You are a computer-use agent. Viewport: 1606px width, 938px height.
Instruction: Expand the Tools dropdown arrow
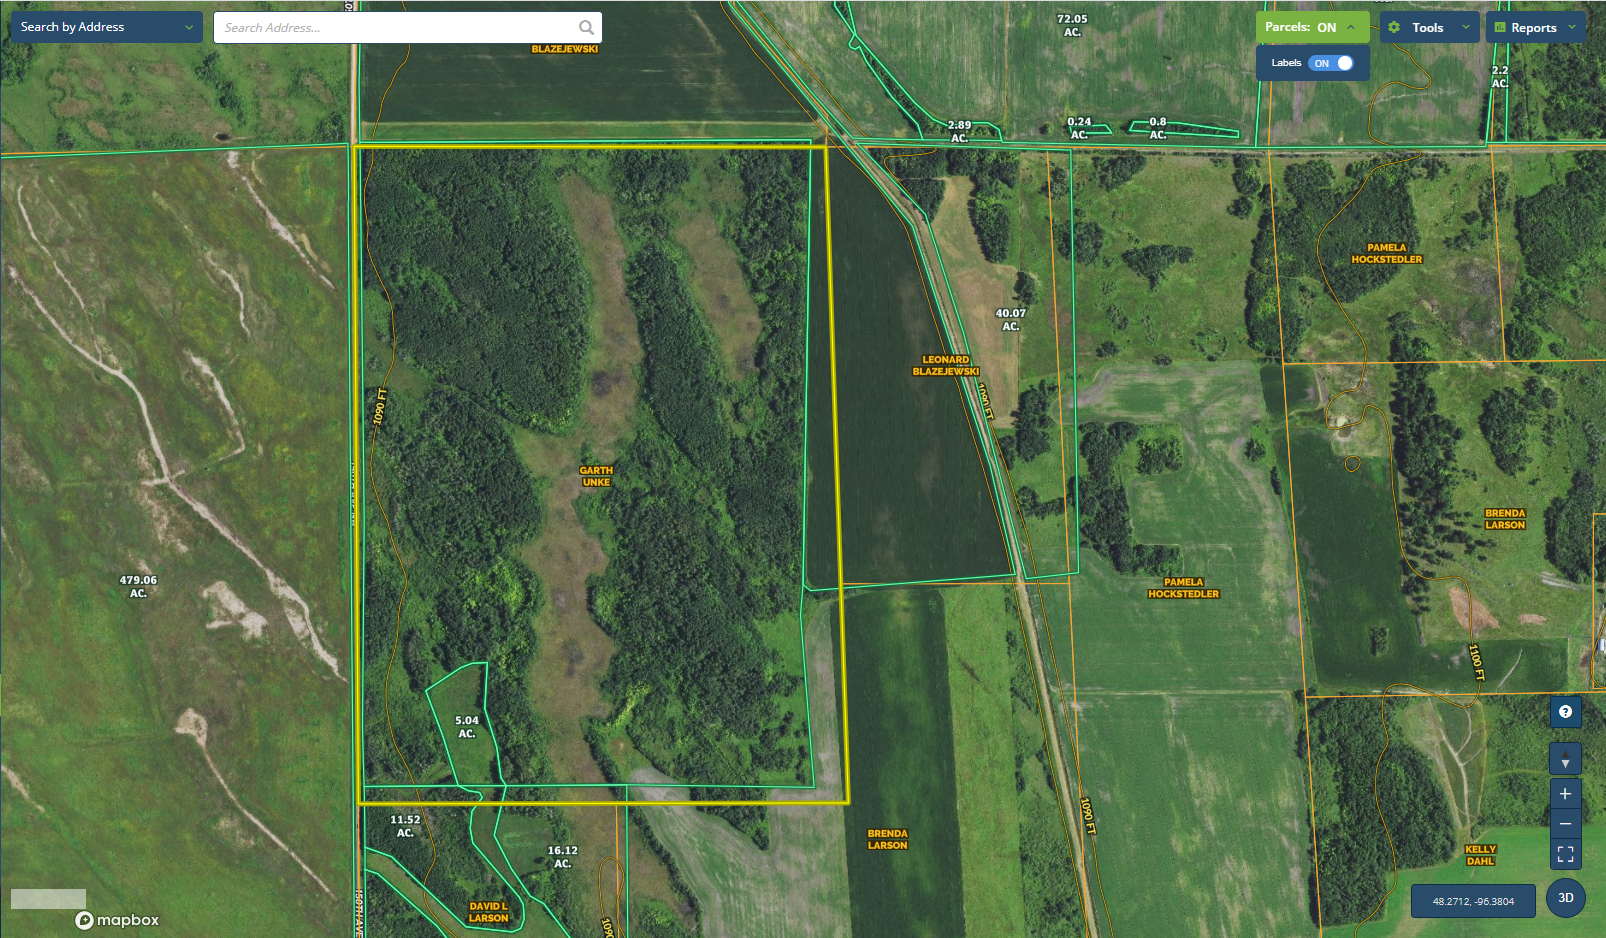pyautogui.click(x=1465, y=27)
